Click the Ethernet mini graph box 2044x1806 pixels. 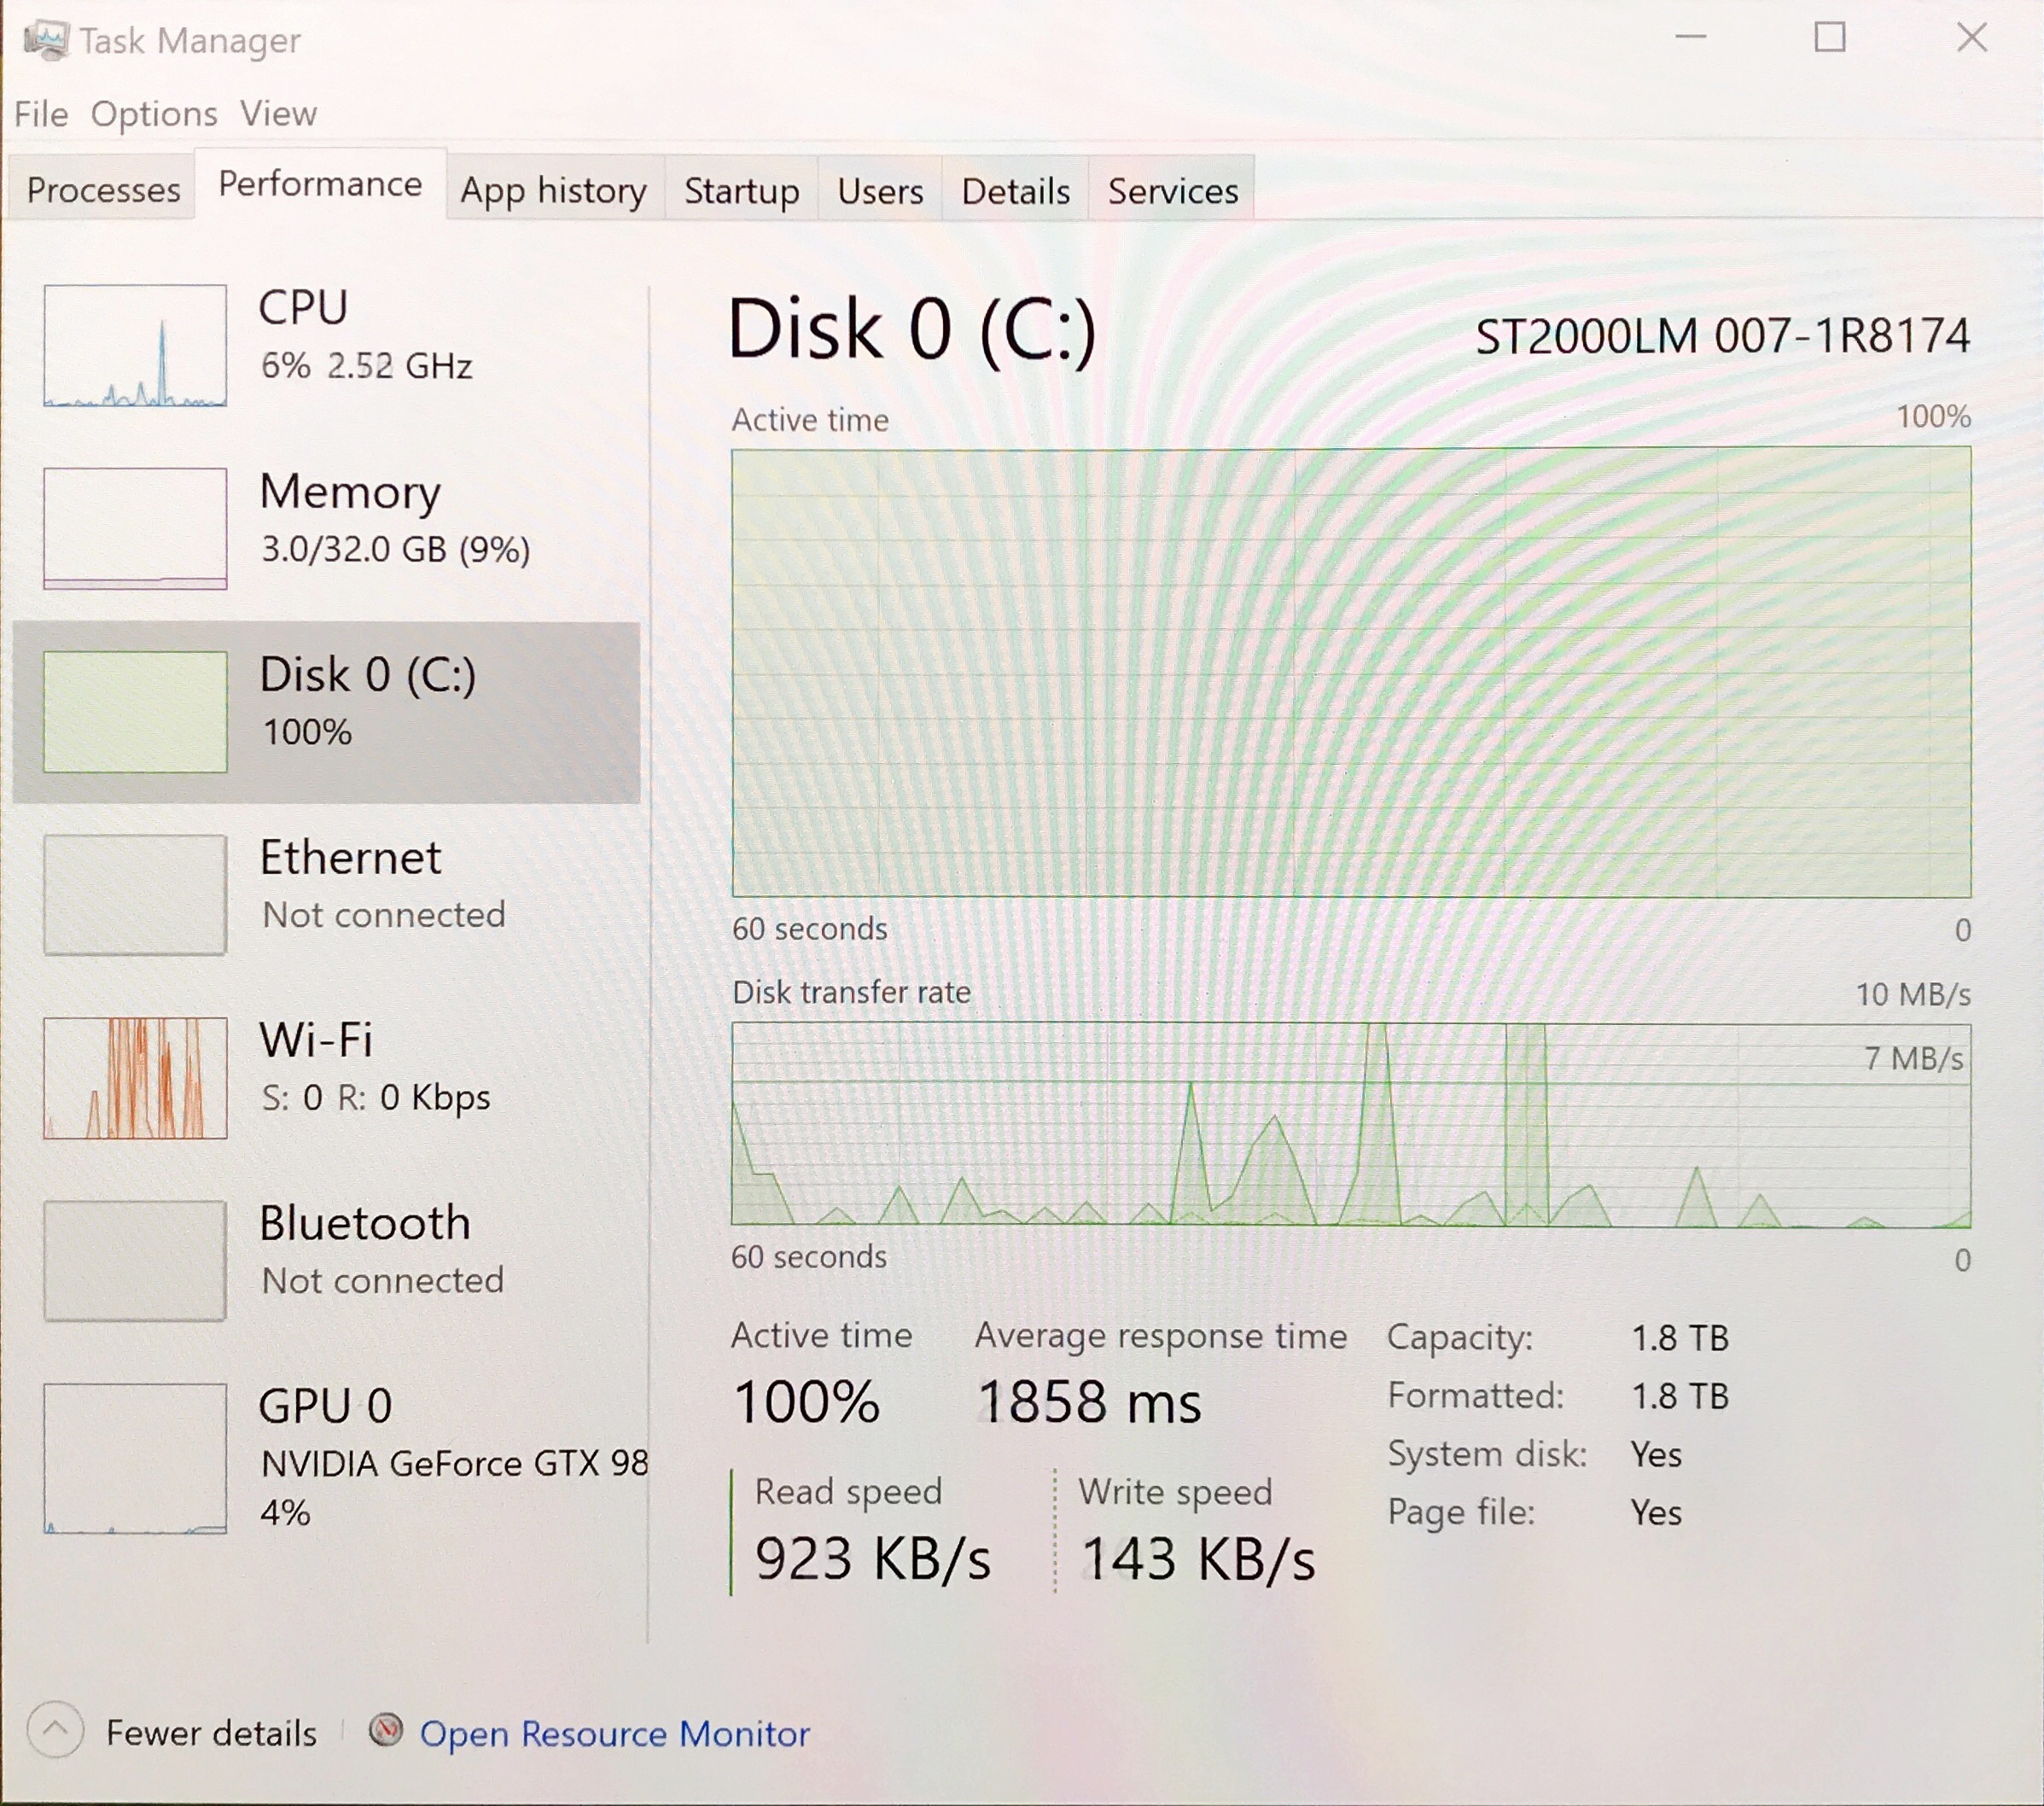pyautogui.click(x=135, y=894)
